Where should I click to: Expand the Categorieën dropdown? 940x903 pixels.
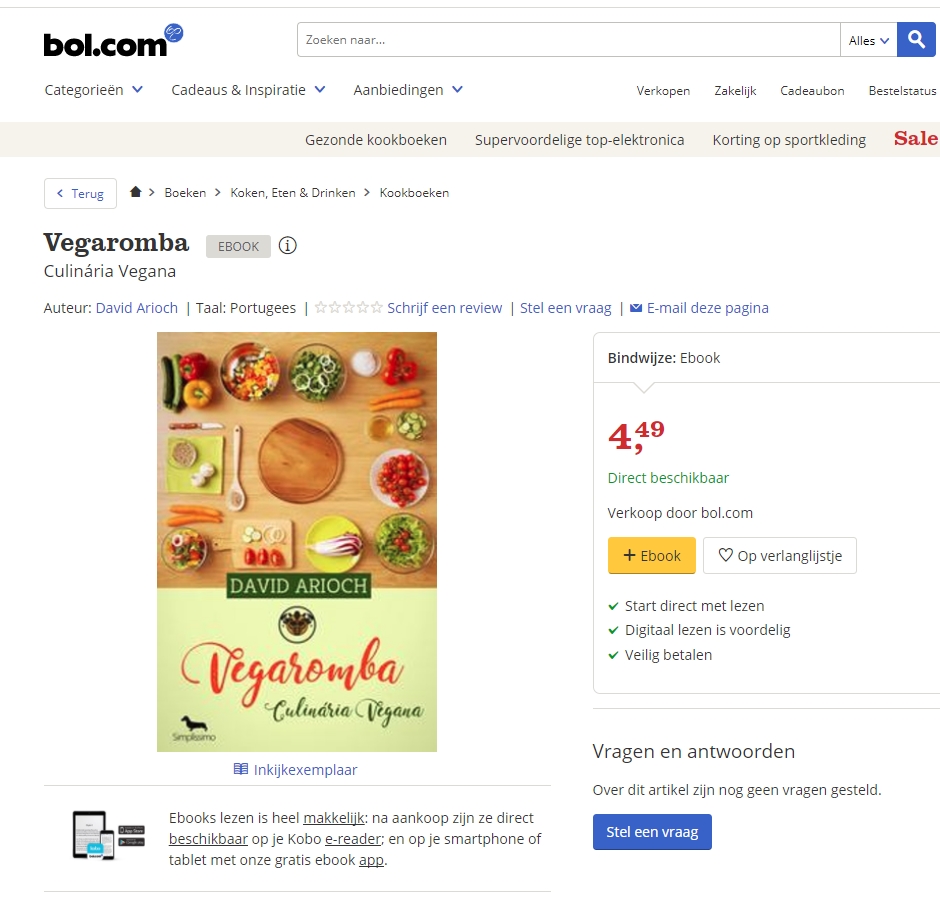click(94, 90)
